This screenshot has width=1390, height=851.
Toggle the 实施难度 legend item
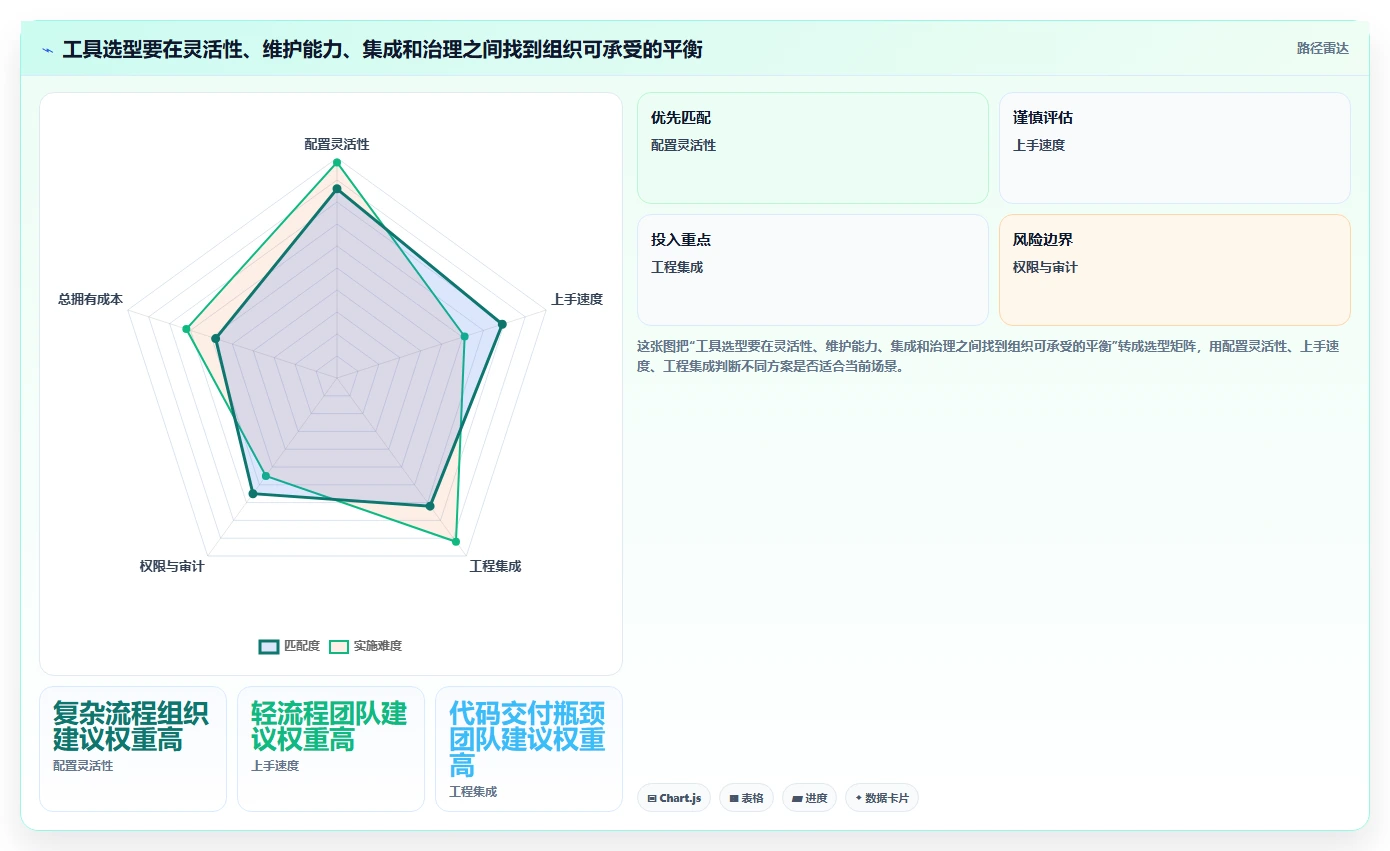[366, 646]
